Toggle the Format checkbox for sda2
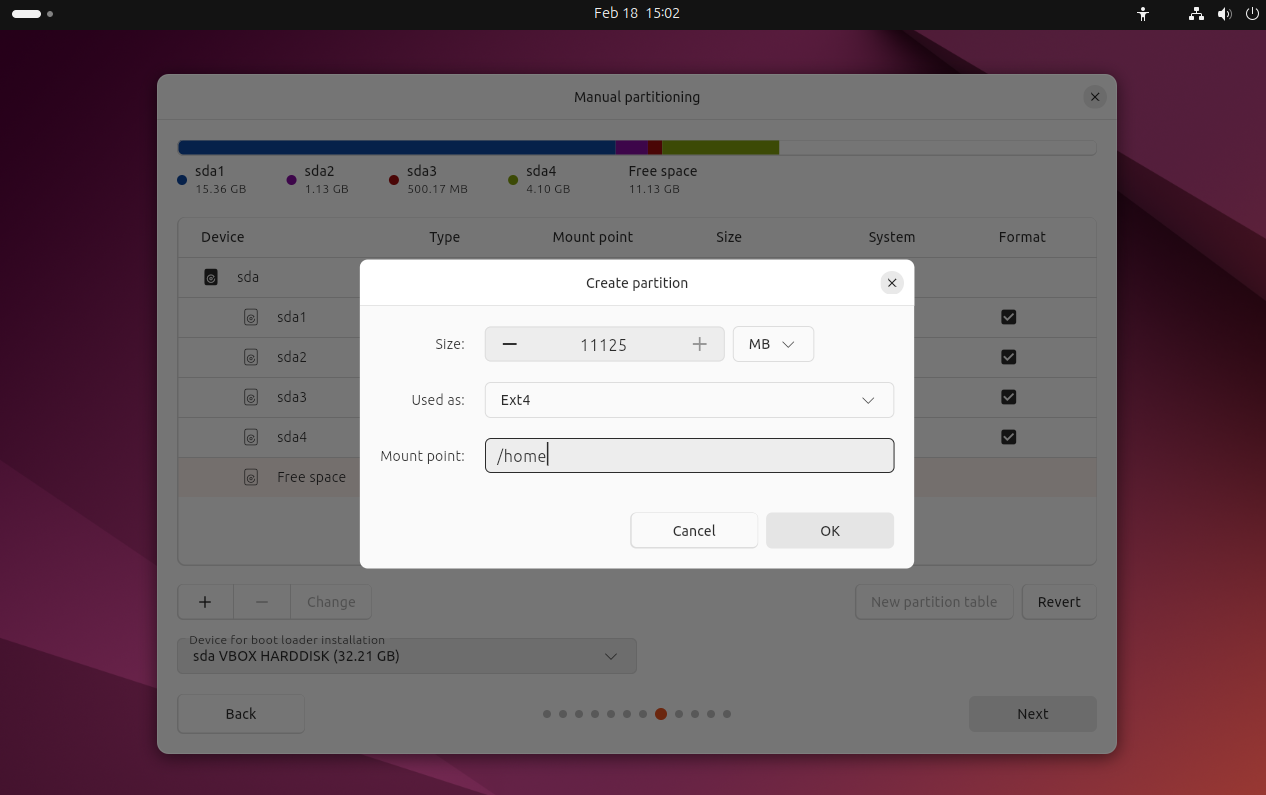The image size is (1266, 795). coord(1008,357)
